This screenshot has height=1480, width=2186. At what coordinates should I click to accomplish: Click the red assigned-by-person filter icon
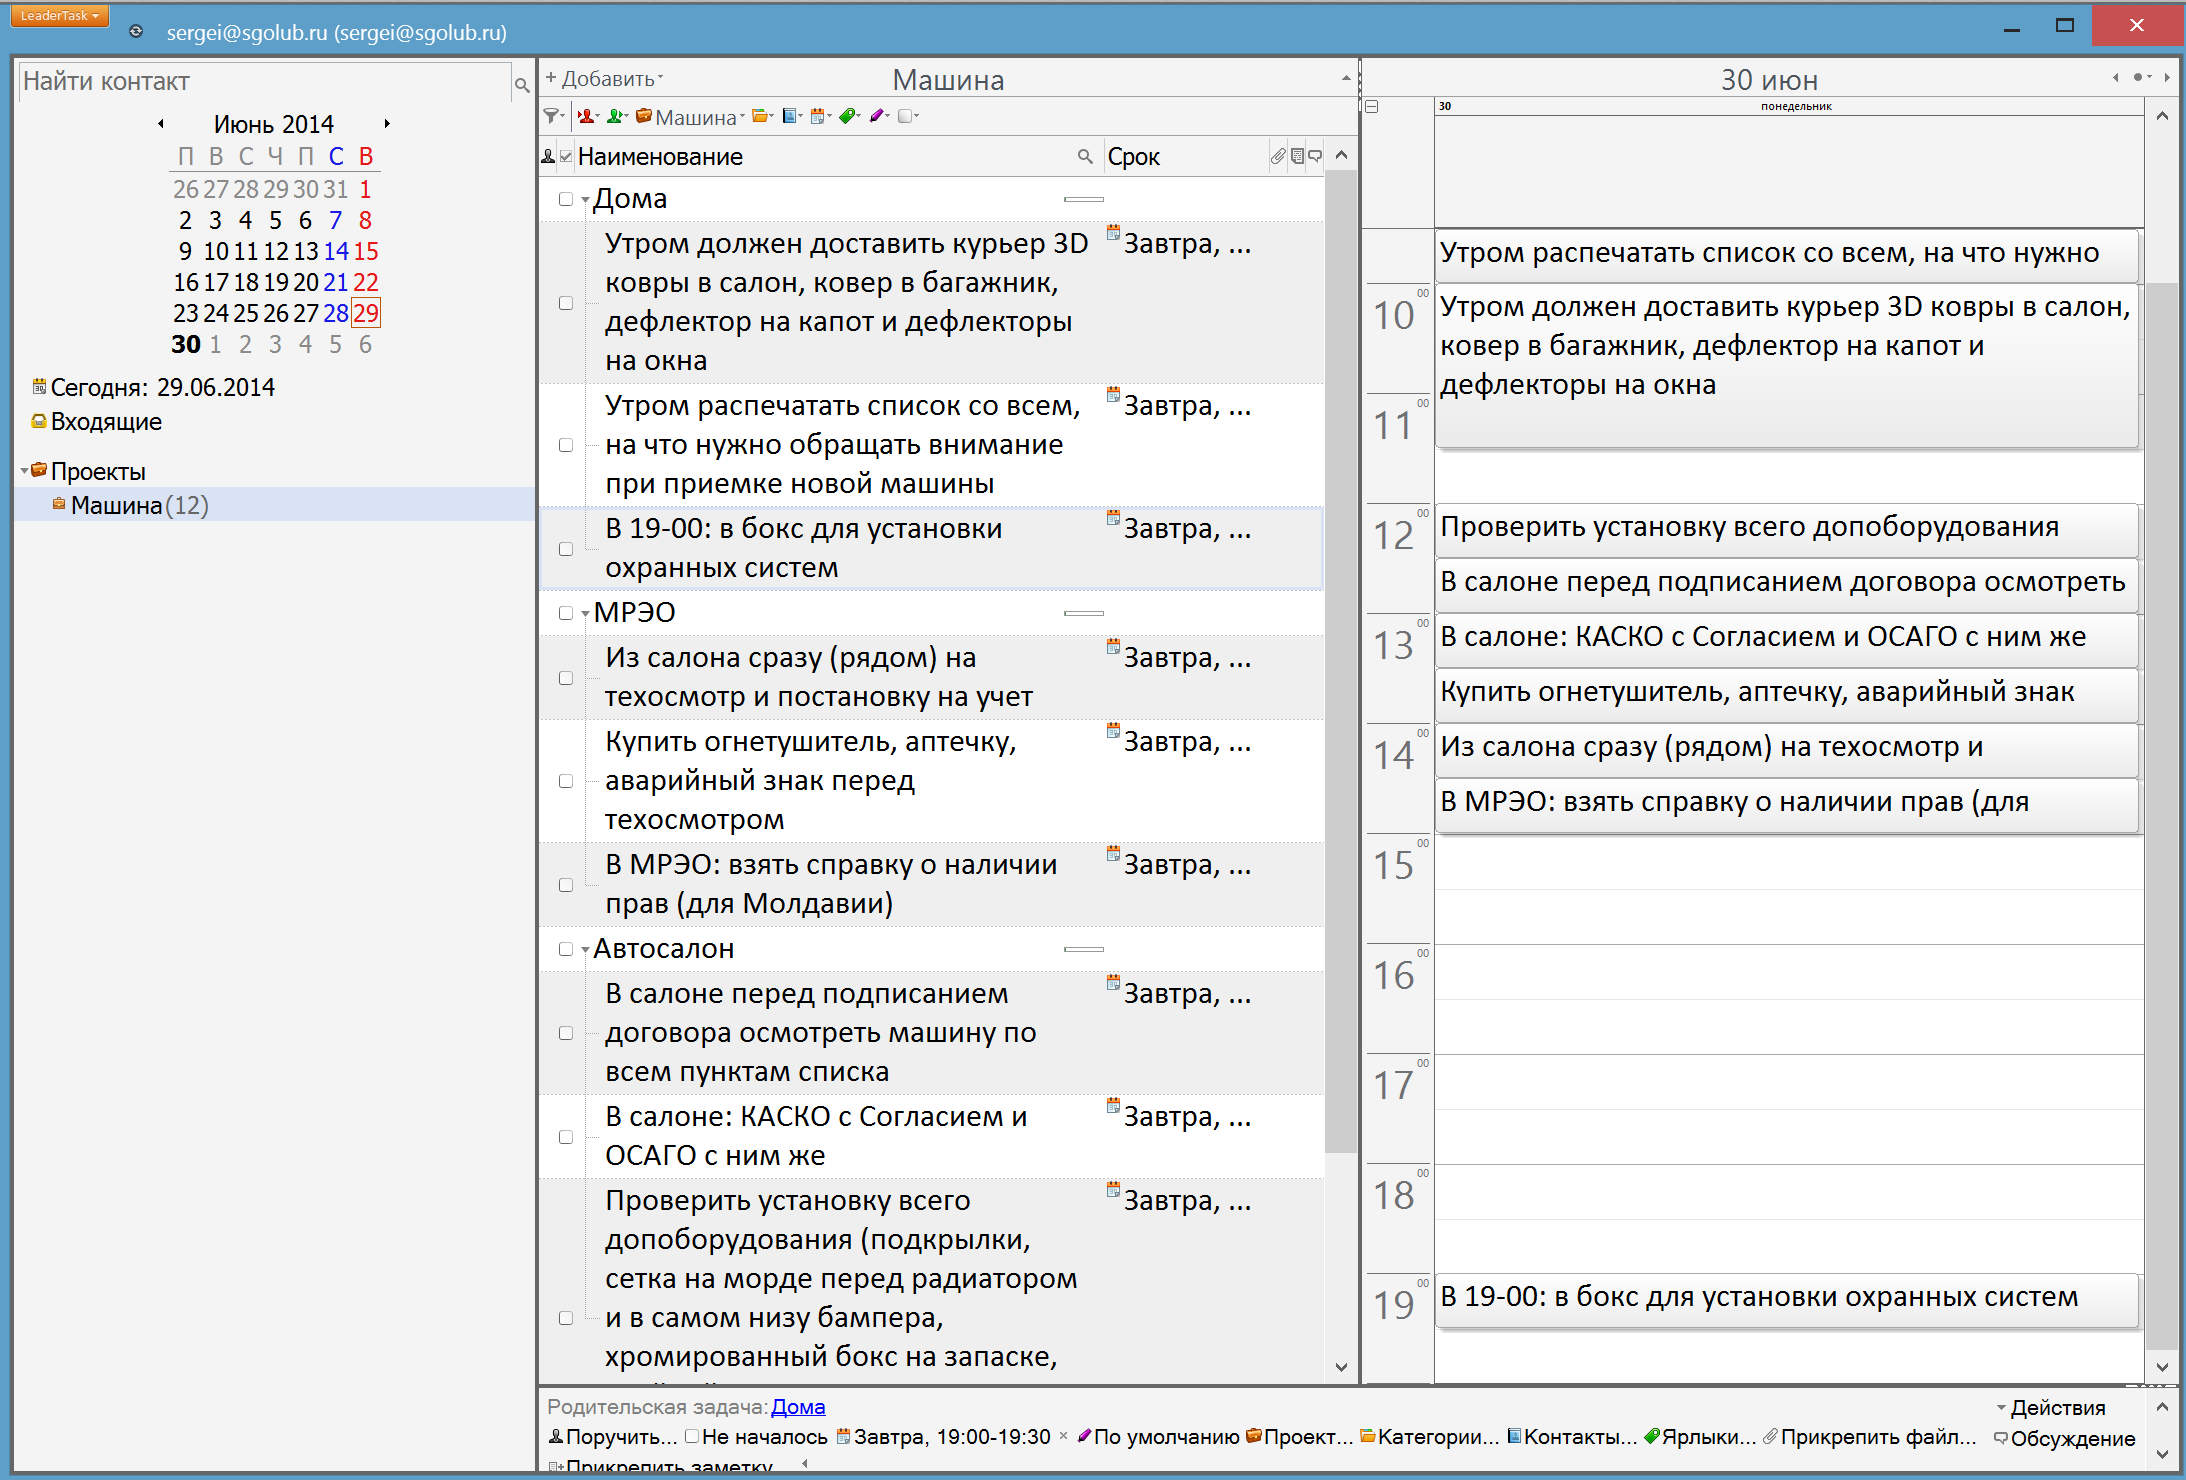(x=586, y=116)
